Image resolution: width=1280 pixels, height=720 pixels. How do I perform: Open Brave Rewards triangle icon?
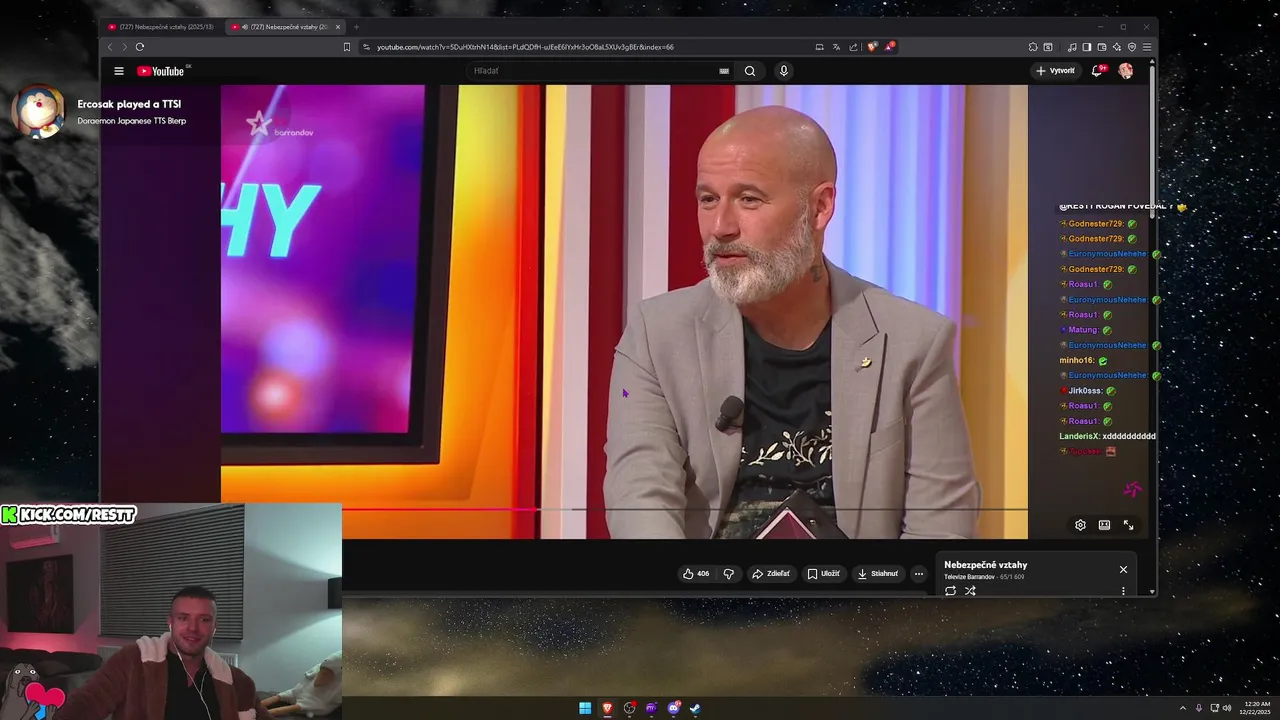tap(890, 47)
